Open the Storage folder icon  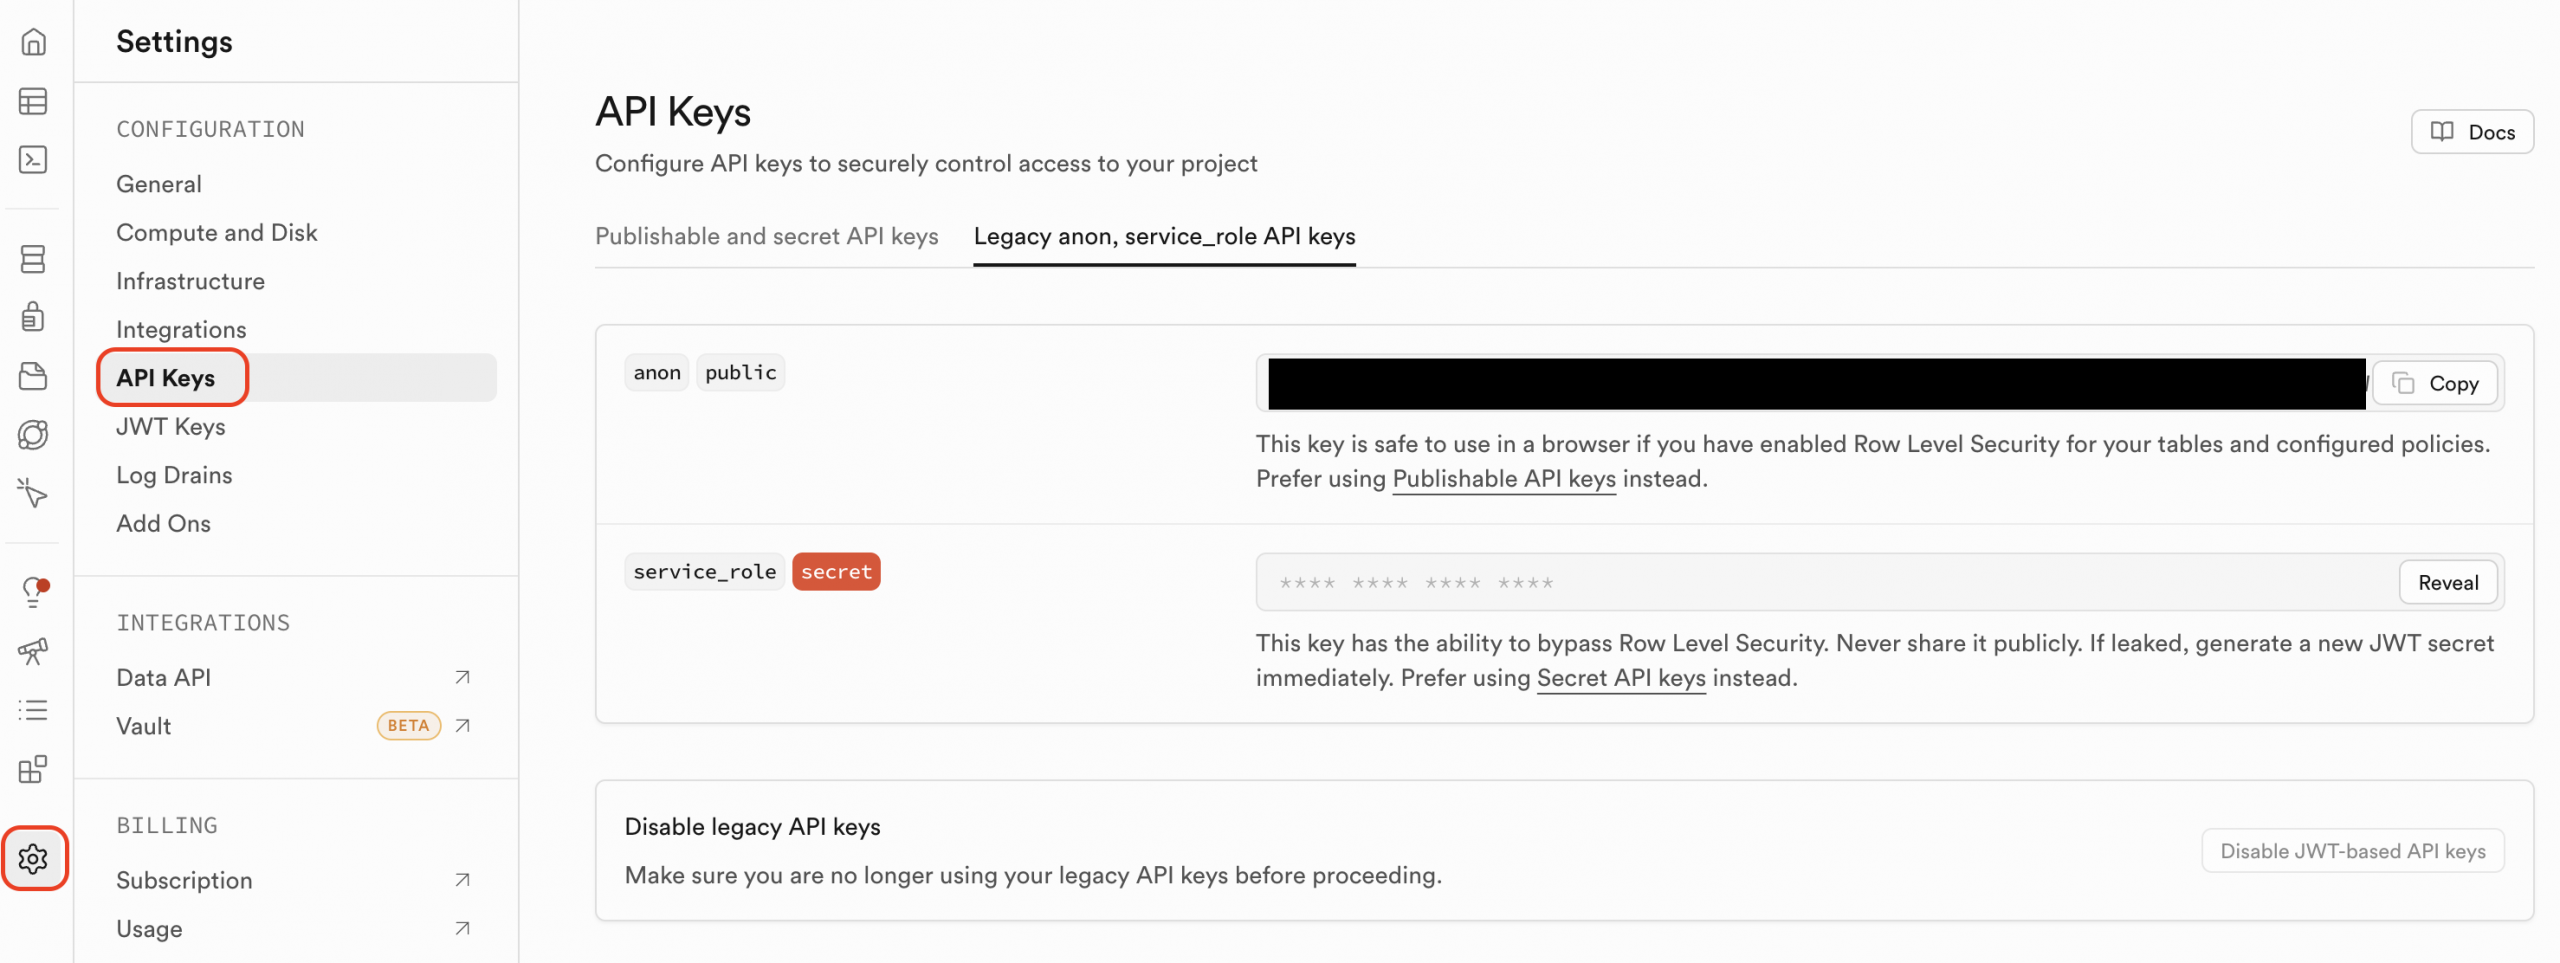(33, 376)
